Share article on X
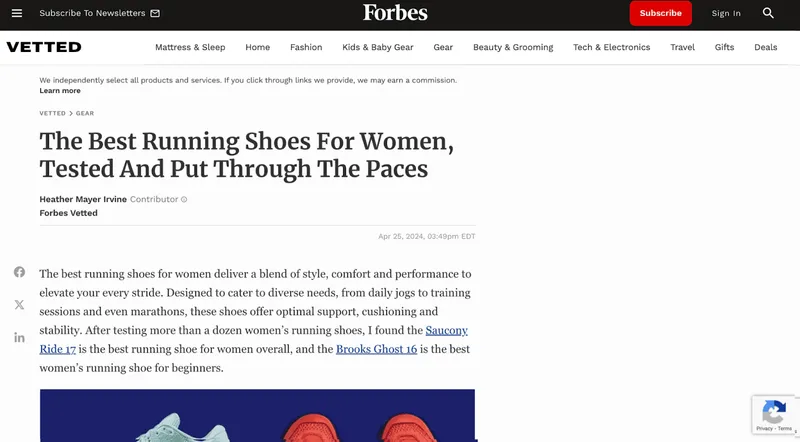The height and width of the screenshot is (442, 800). (19, 304)
